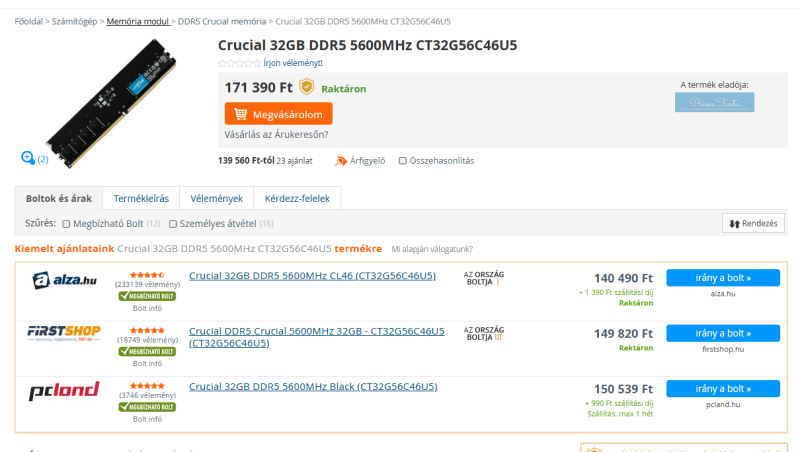Click the (3746 vélemény) reviews count

point(147,395)
